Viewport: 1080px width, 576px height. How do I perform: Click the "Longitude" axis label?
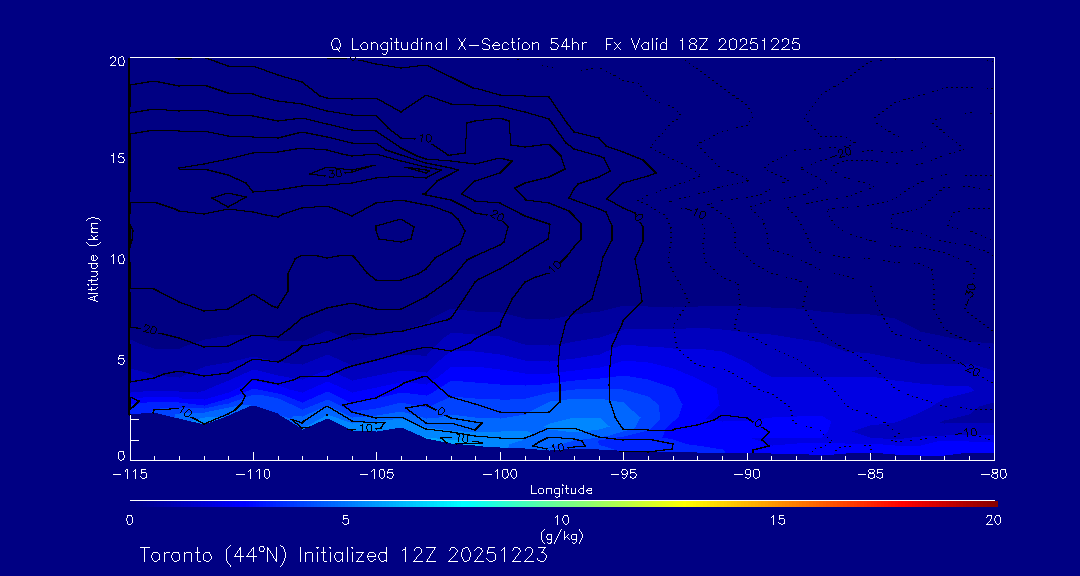click(561, 490)
